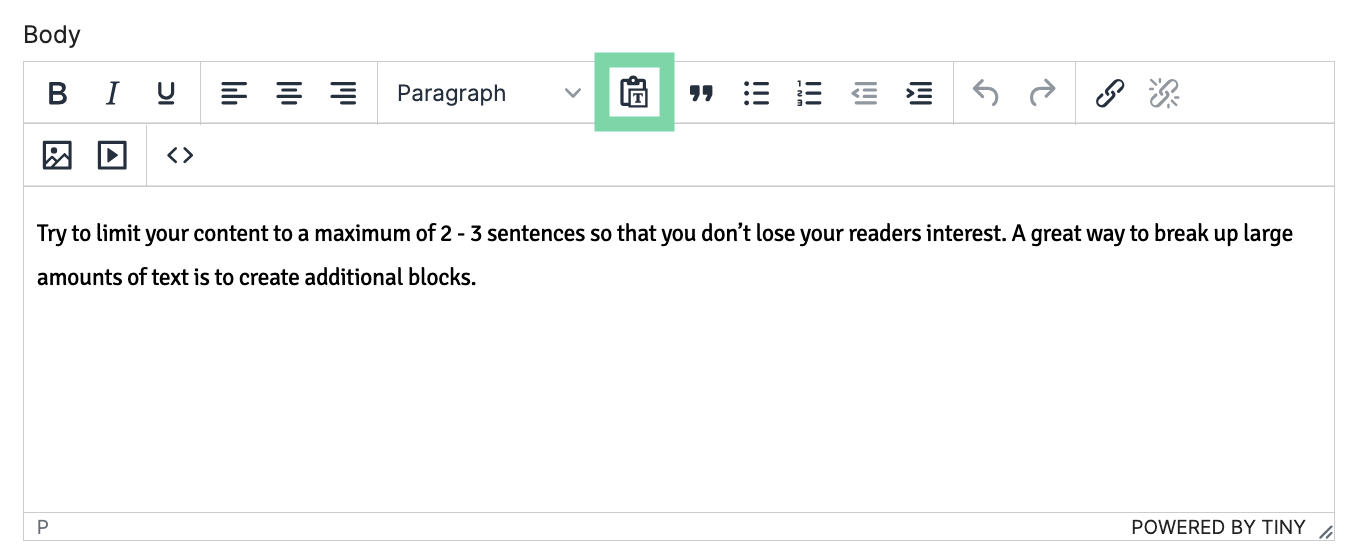
Task: Undo the last action
Action: pos(986,94)
